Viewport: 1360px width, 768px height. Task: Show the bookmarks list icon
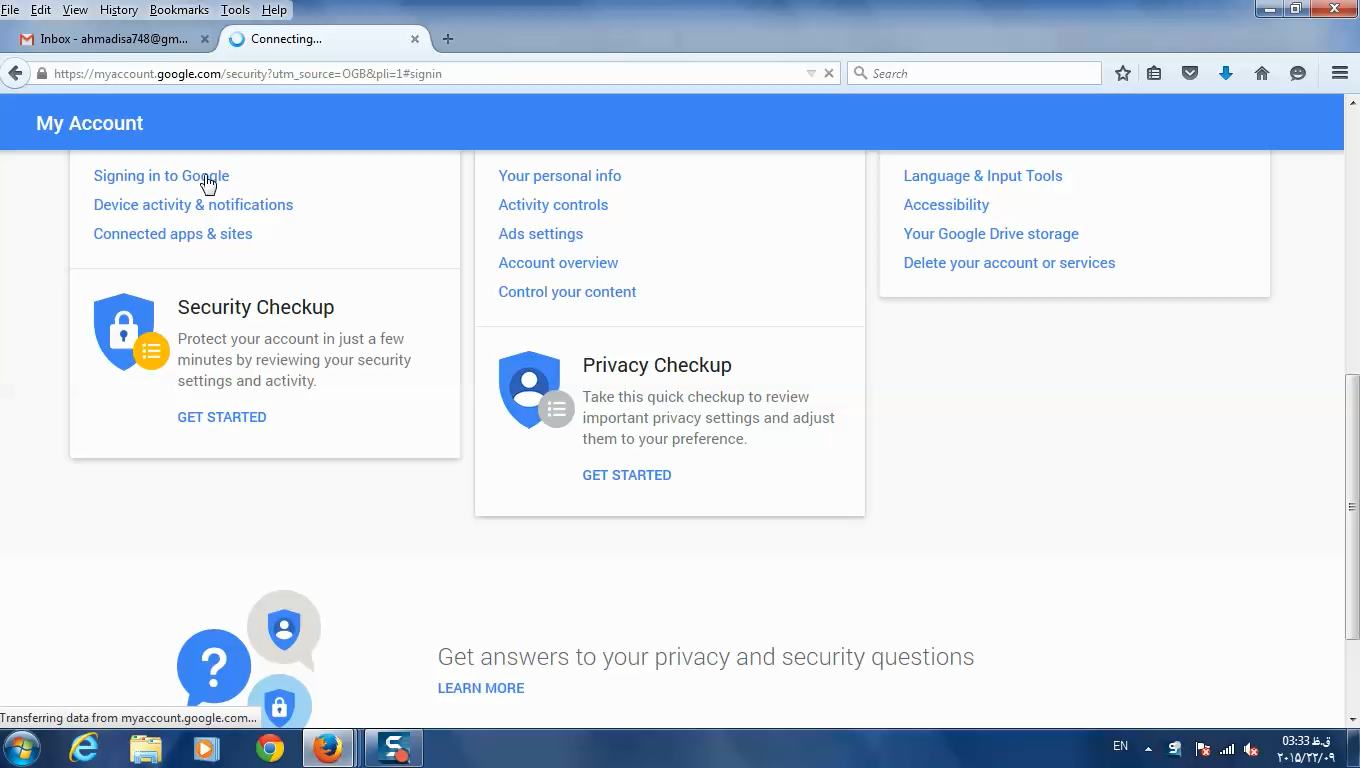tap(1154, 73)
